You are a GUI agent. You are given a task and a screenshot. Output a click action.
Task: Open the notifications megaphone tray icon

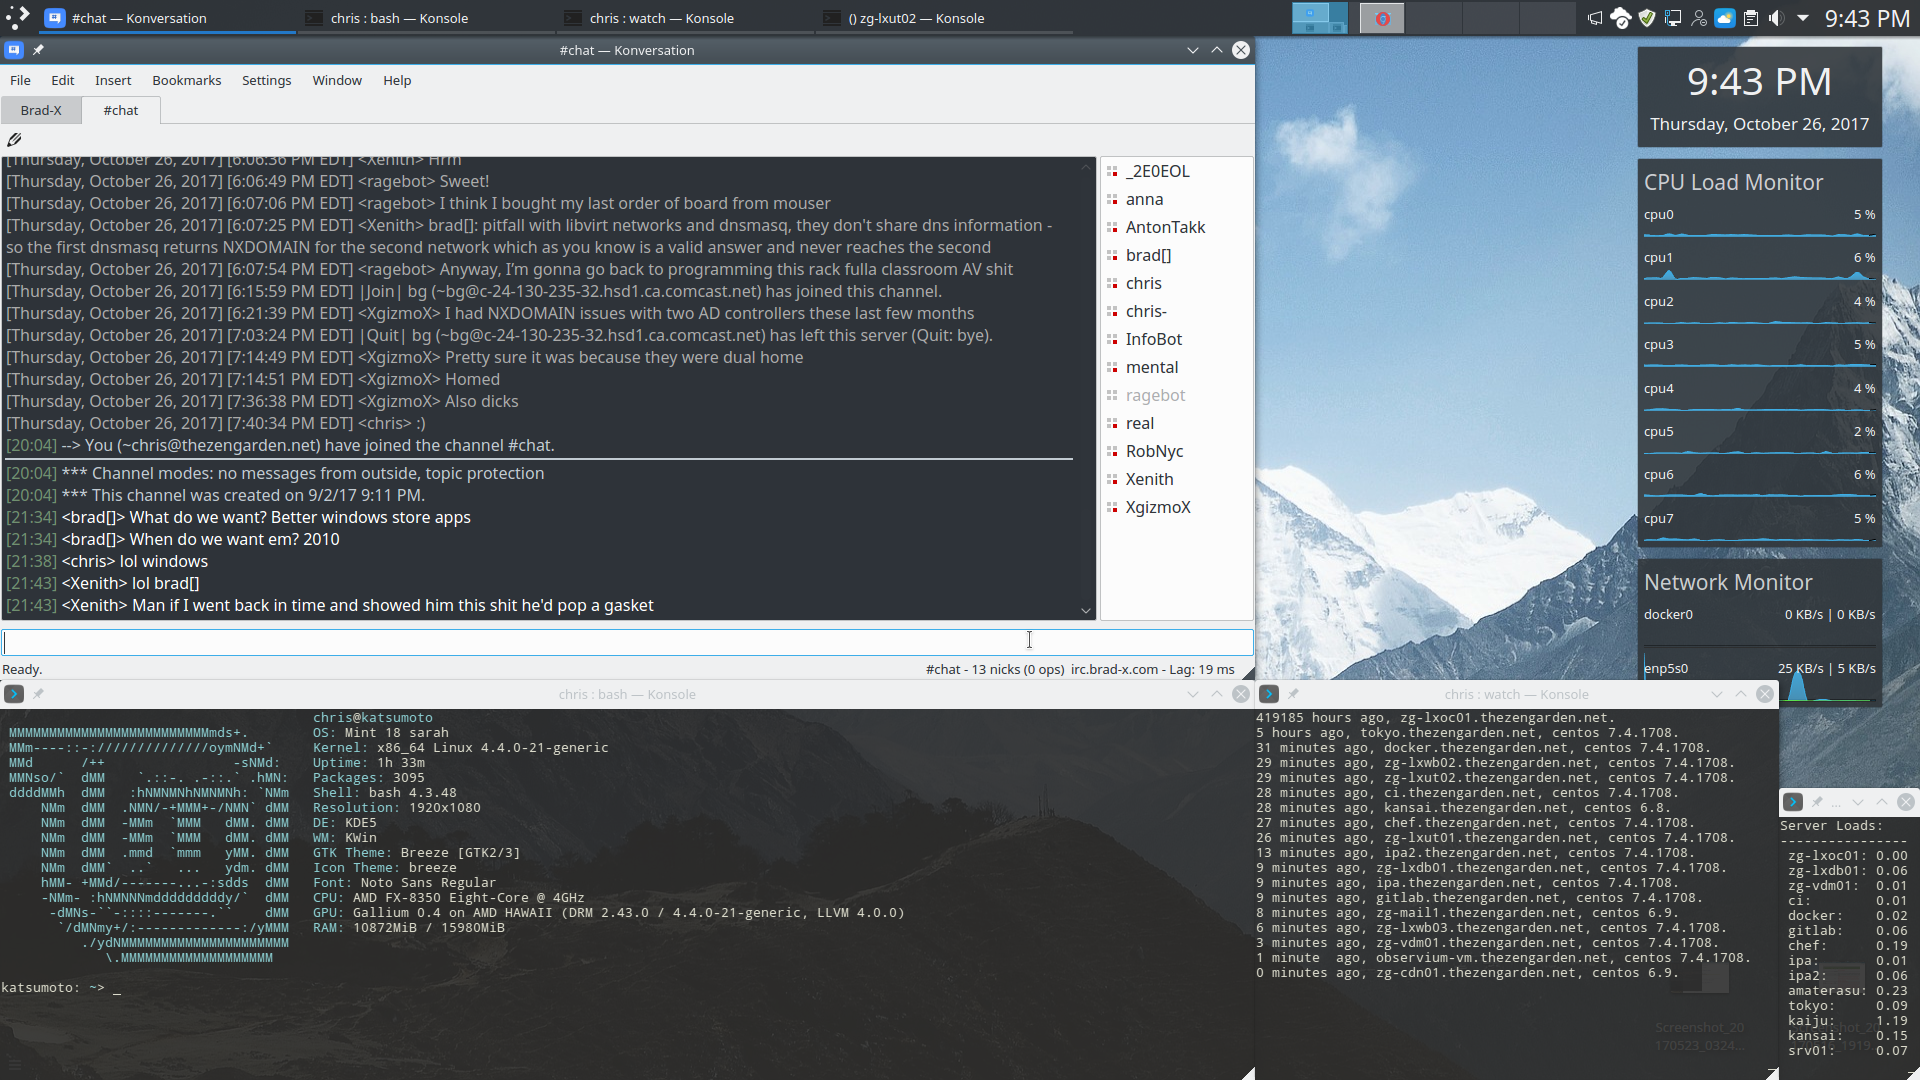tap(1595, 18)
